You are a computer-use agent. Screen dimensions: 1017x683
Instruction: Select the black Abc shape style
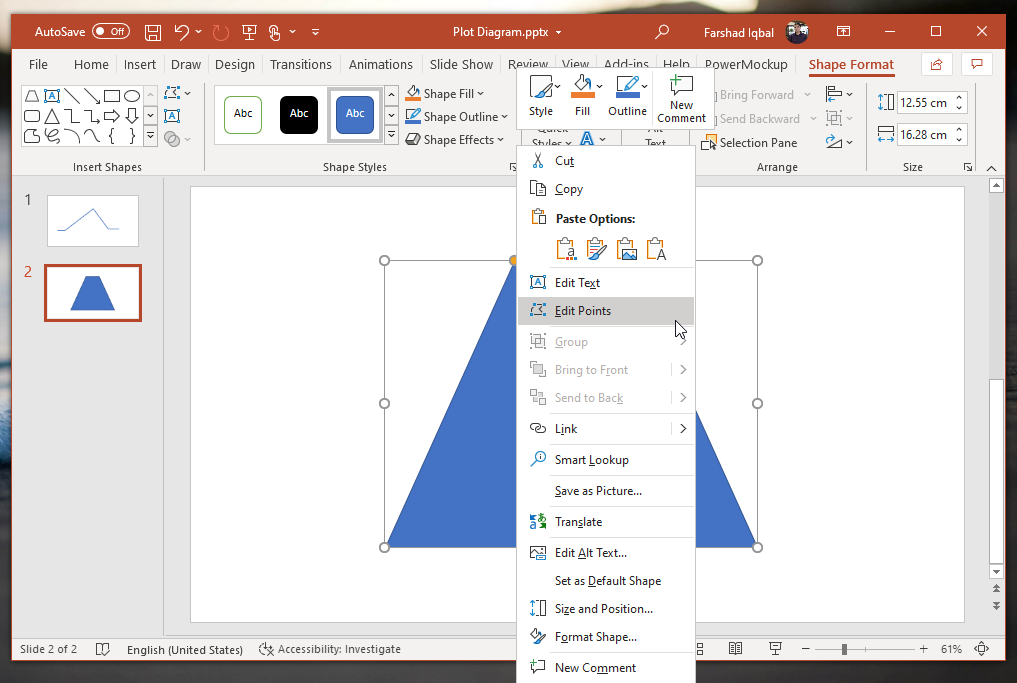coord(299,114)
